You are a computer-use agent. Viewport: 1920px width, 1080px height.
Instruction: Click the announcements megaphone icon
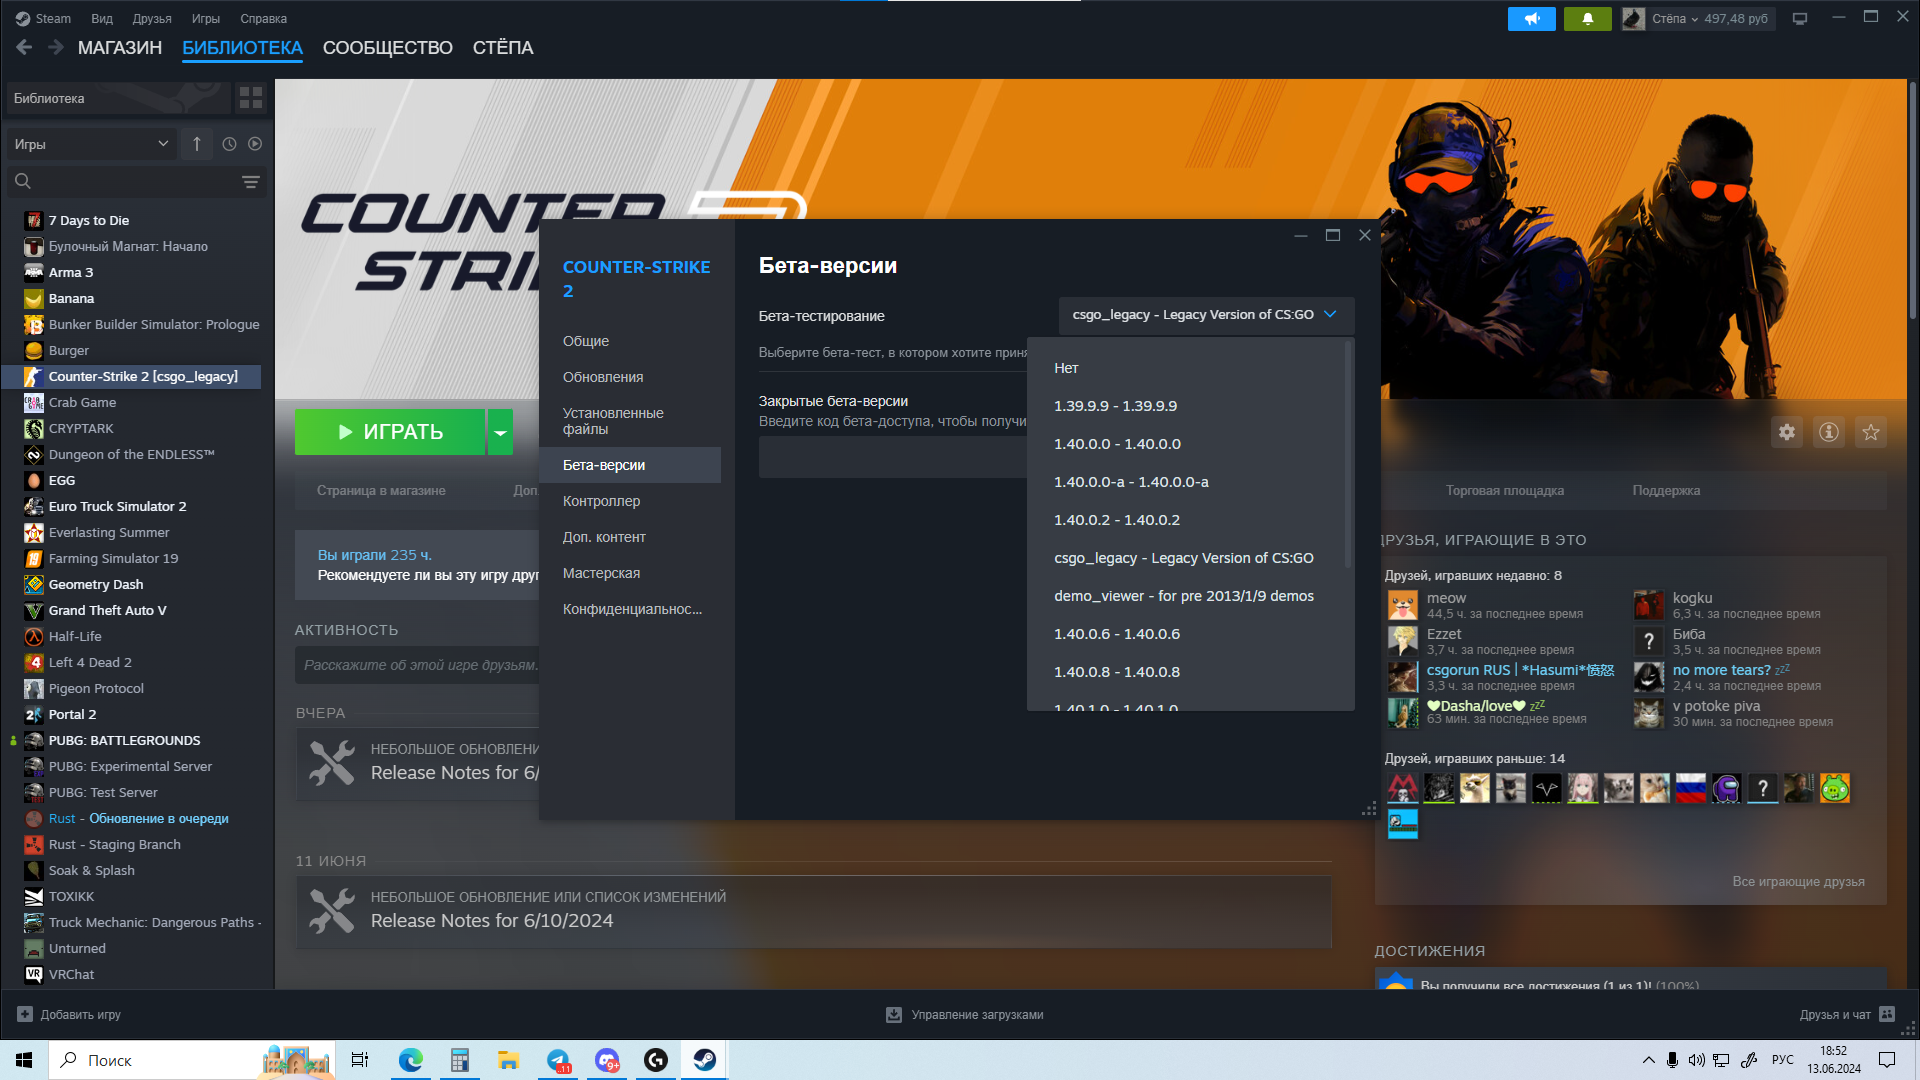[x=1531, y=19]
